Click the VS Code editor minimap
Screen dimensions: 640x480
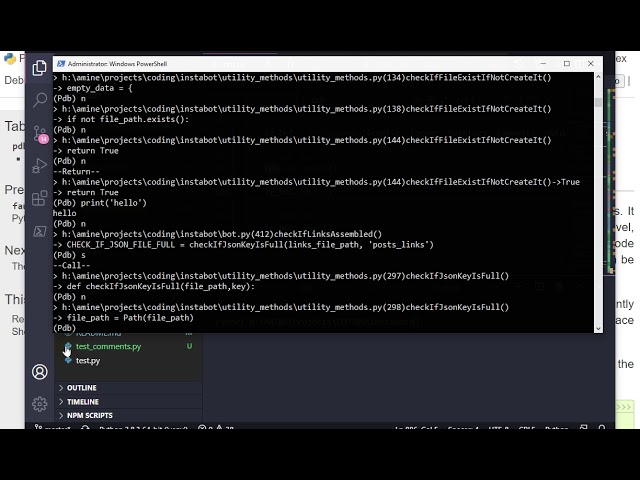pos(610,181)
